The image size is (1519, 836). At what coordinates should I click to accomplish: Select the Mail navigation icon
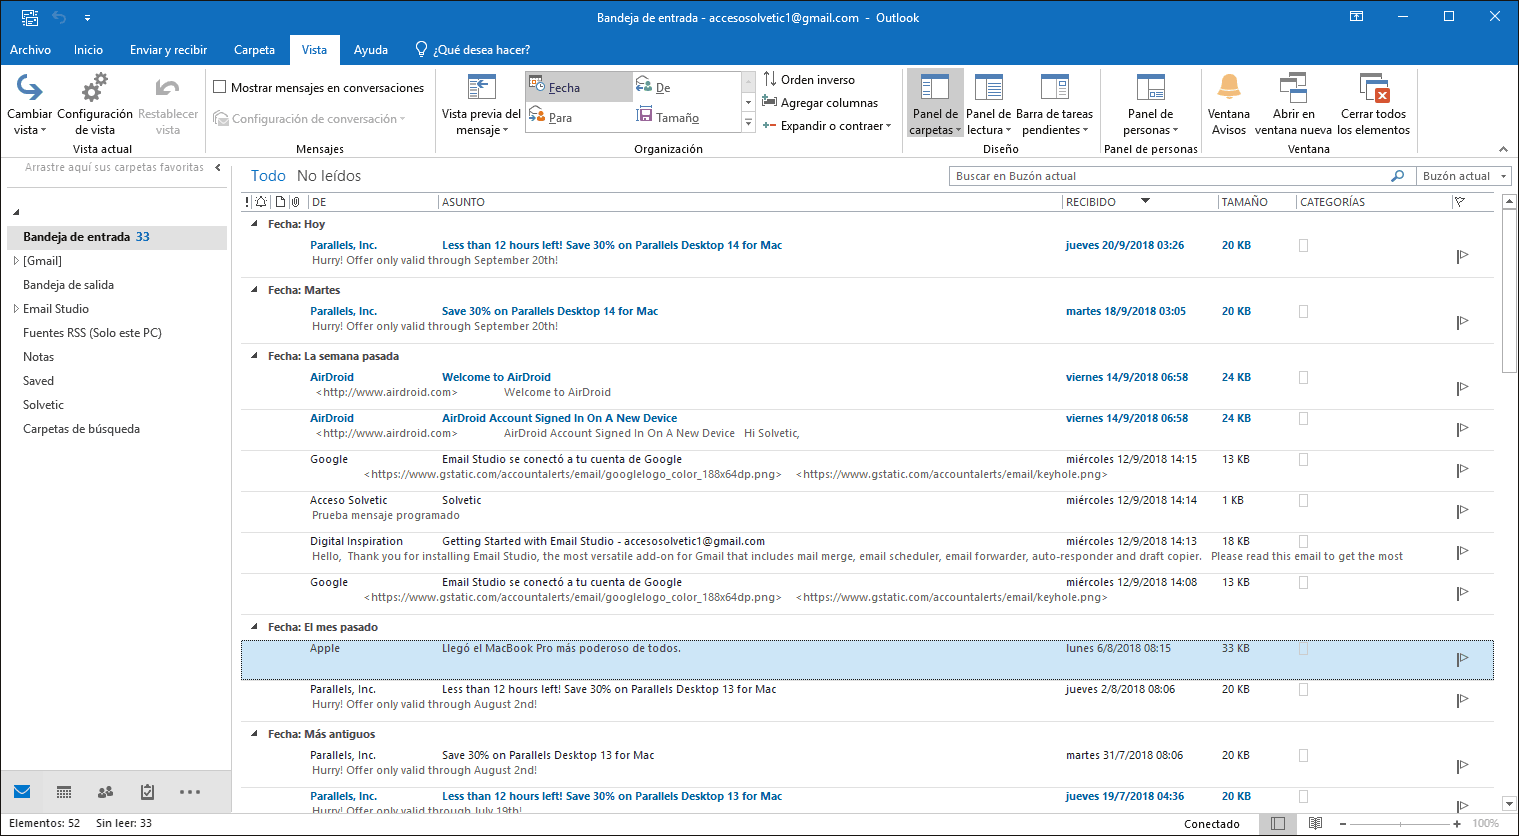pos(21,791)
